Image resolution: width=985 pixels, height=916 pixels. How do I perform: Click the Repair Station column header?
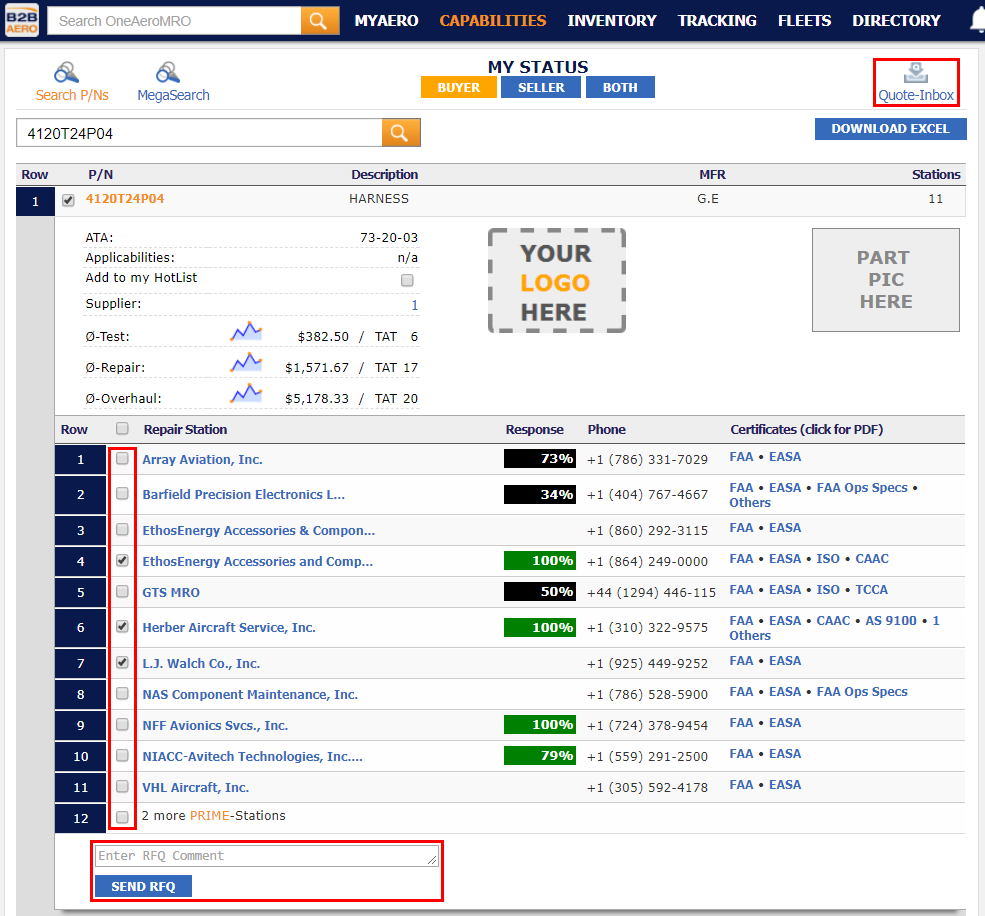point(185,429)
